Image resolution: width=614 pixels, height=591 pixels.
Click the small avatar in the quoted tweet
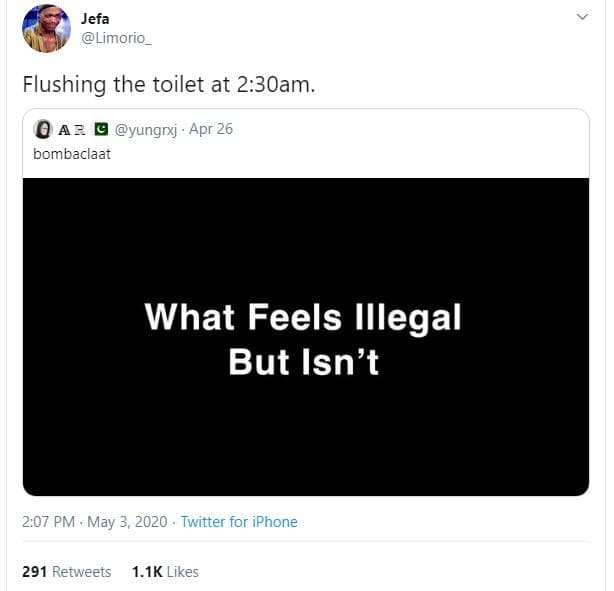43,129
